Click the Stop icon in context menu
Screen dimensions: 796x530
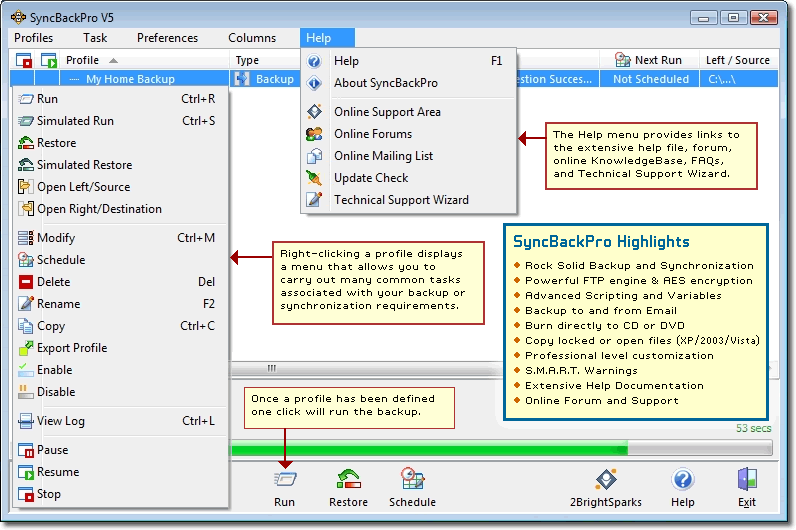coord(26,494)
